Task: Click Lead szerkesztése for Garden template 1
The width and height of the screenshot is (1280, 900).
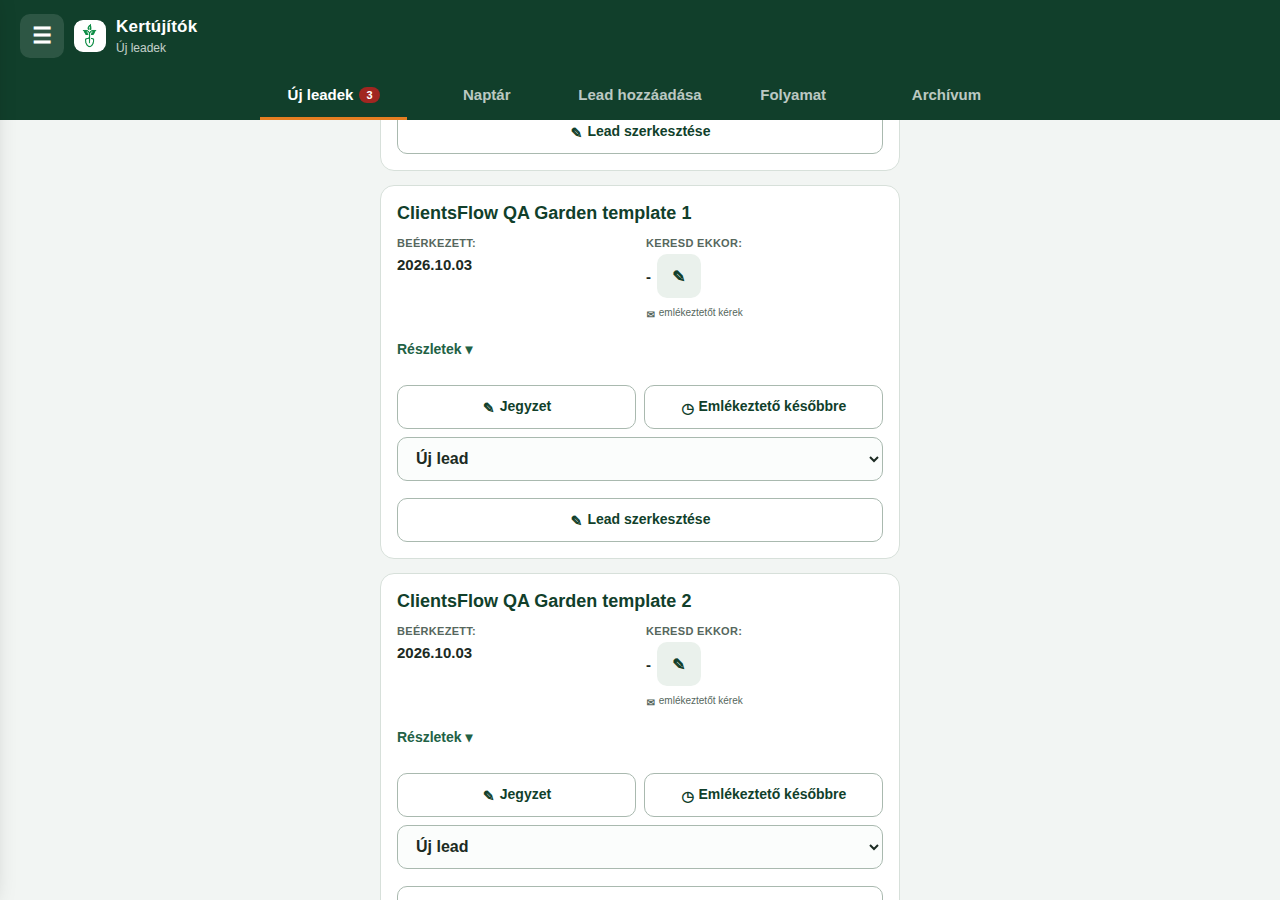Action: pos(640,520)
